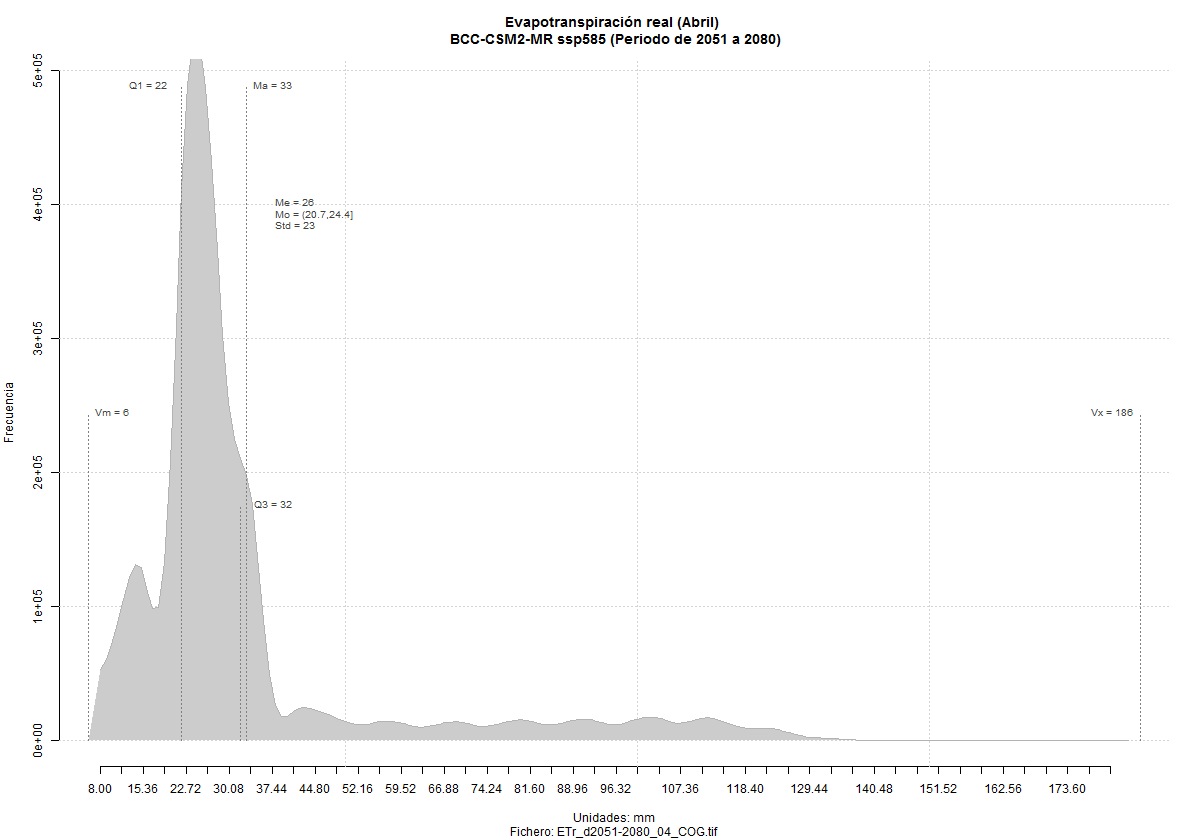This screenshot has height=840, width=1200.
Task: Click the y-axis tick label '5e+05'
Action: coord(38,71)
